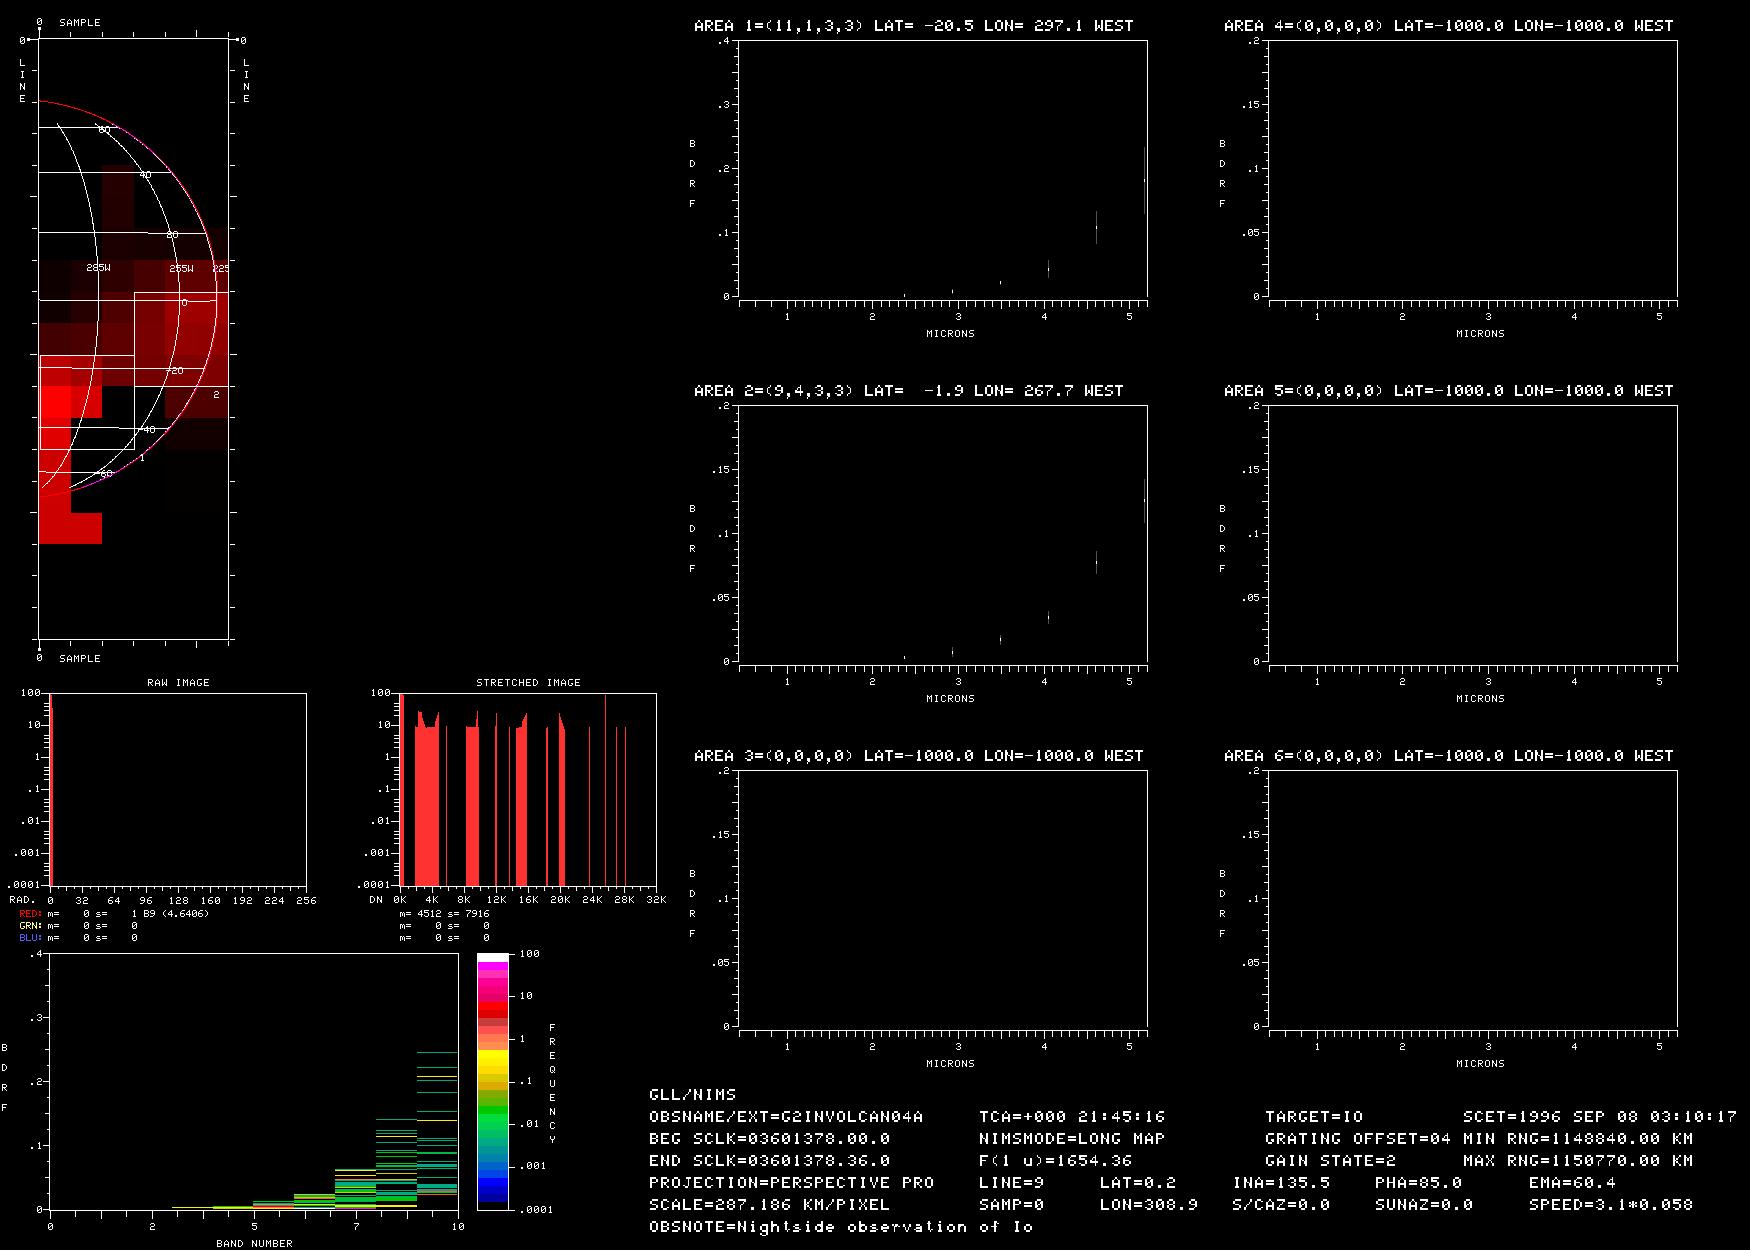Click the "RAW IMAGE" histogram heading

(178, 683)
